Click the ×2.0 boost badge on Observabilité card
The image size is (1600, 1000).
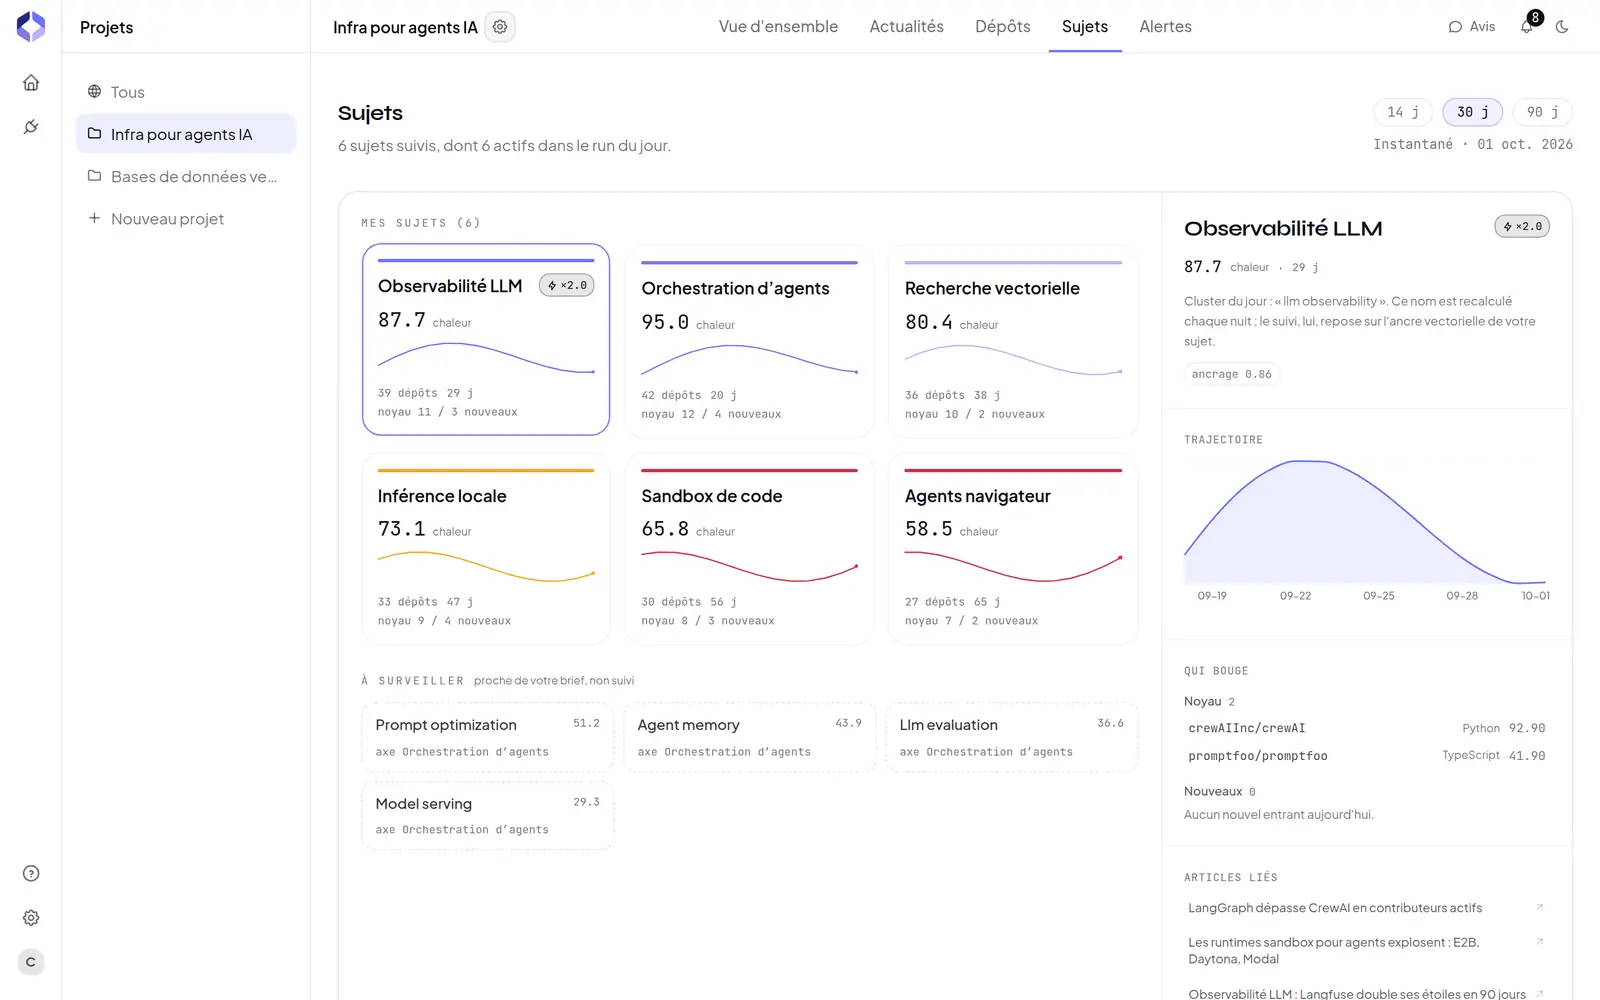coord(567,285)
